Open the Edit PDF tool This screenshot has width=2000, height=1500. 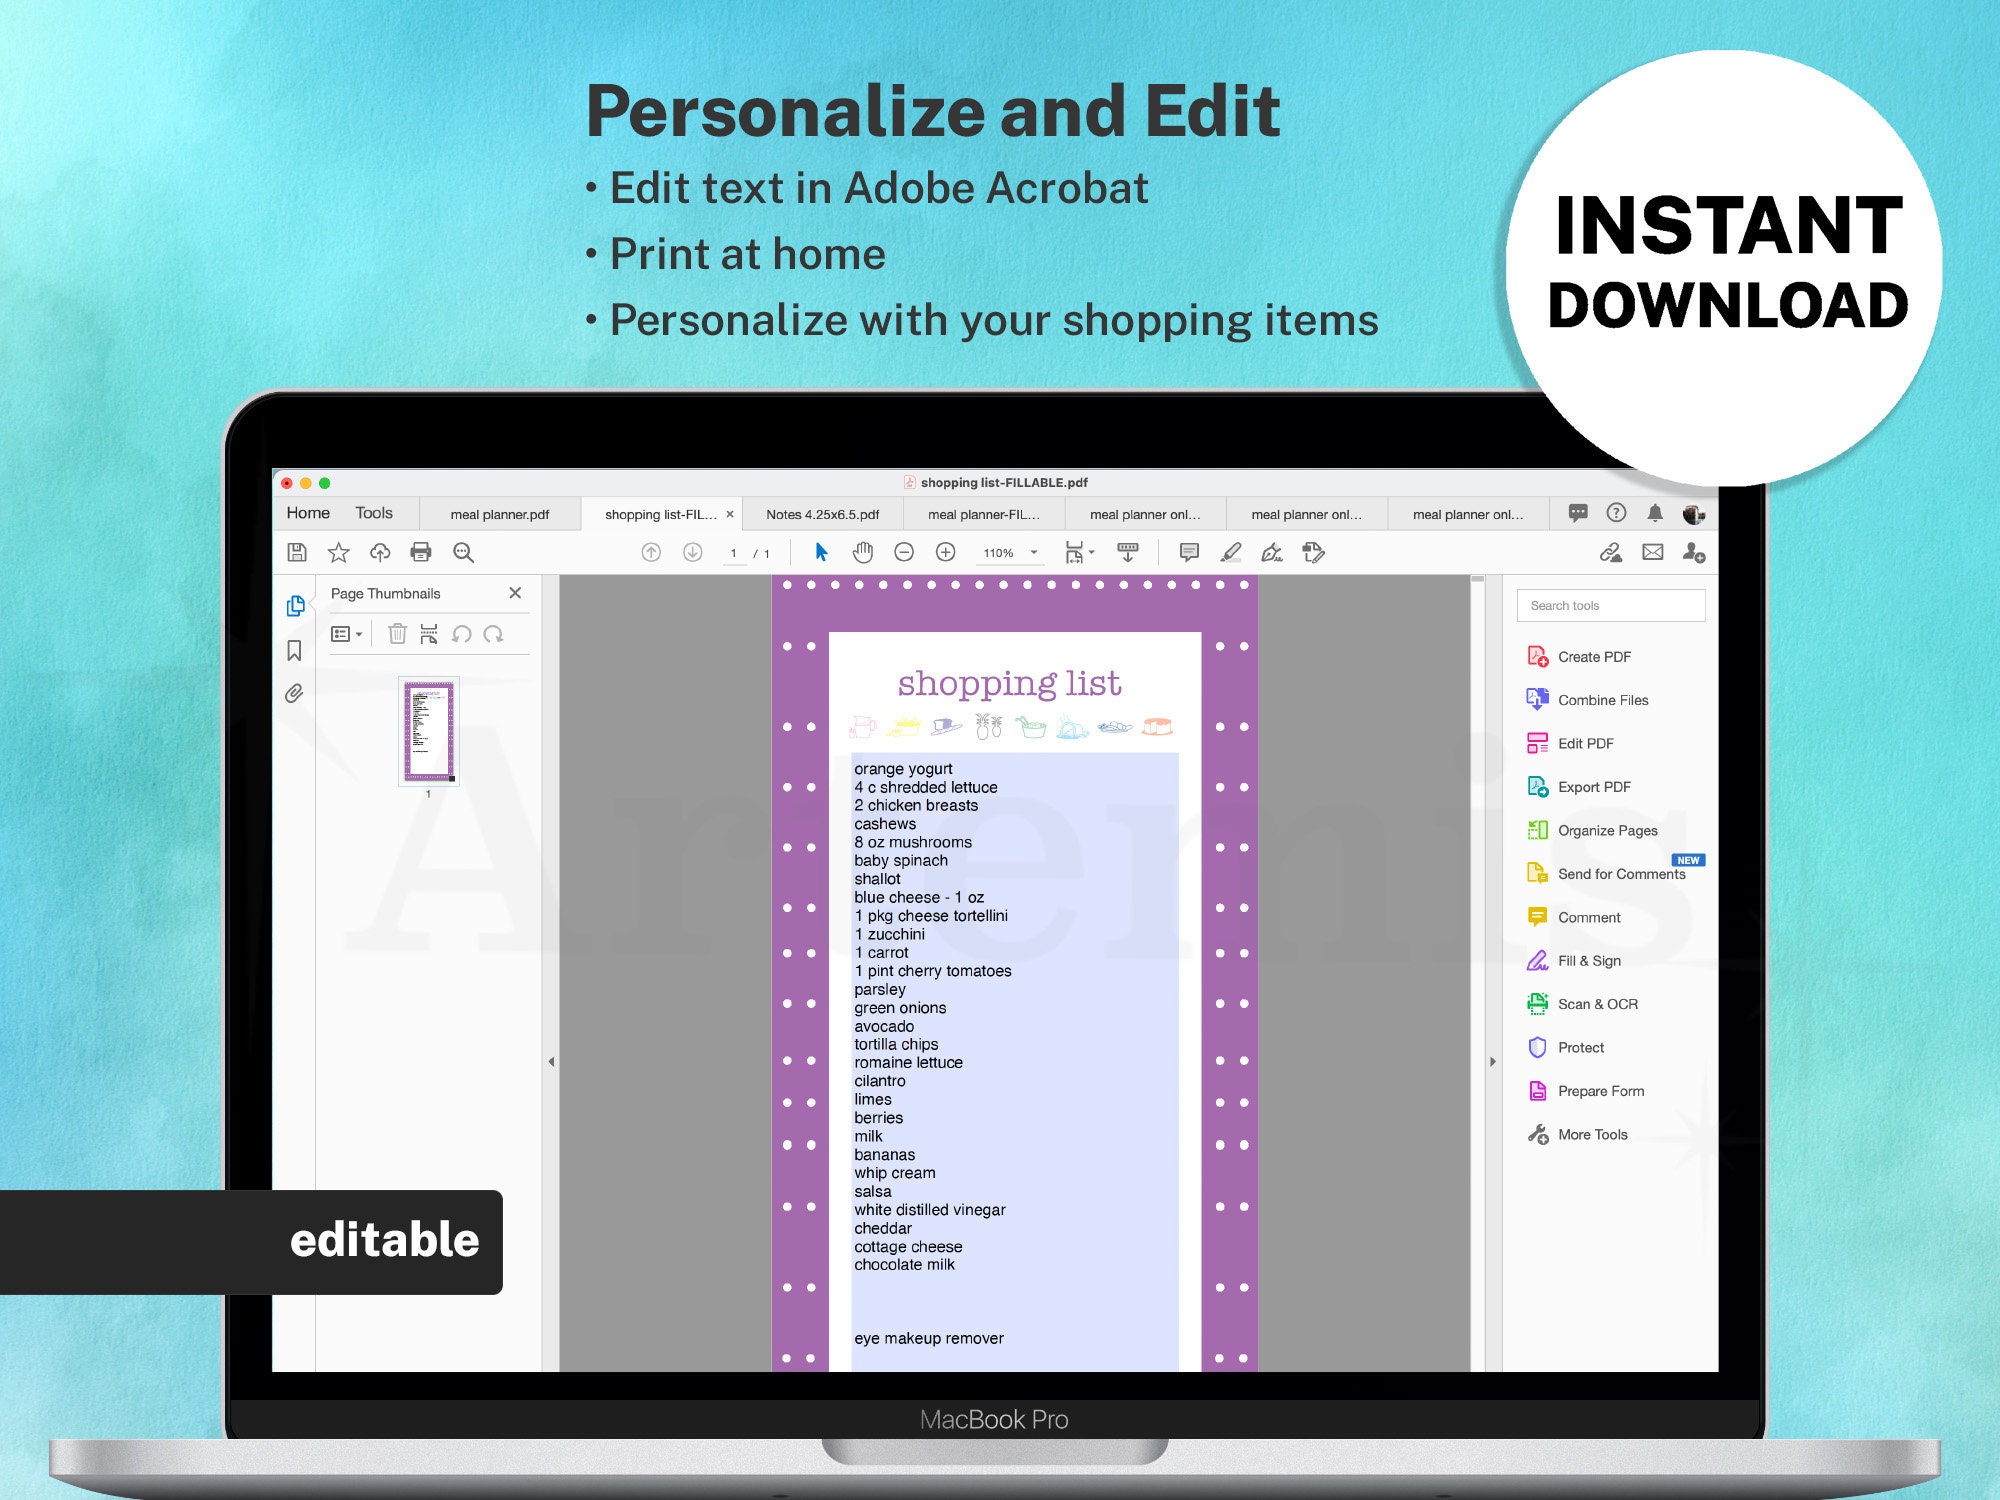1570,743
